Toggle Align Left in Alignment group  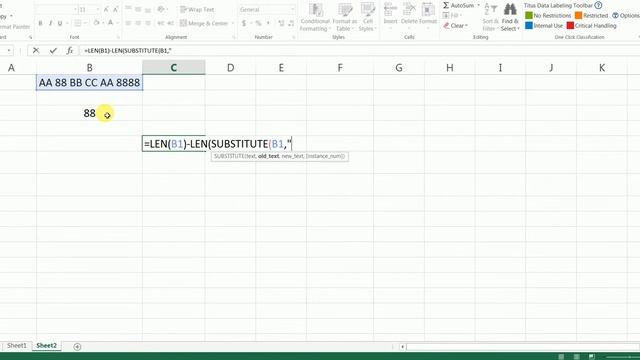(x=128, y=23)
